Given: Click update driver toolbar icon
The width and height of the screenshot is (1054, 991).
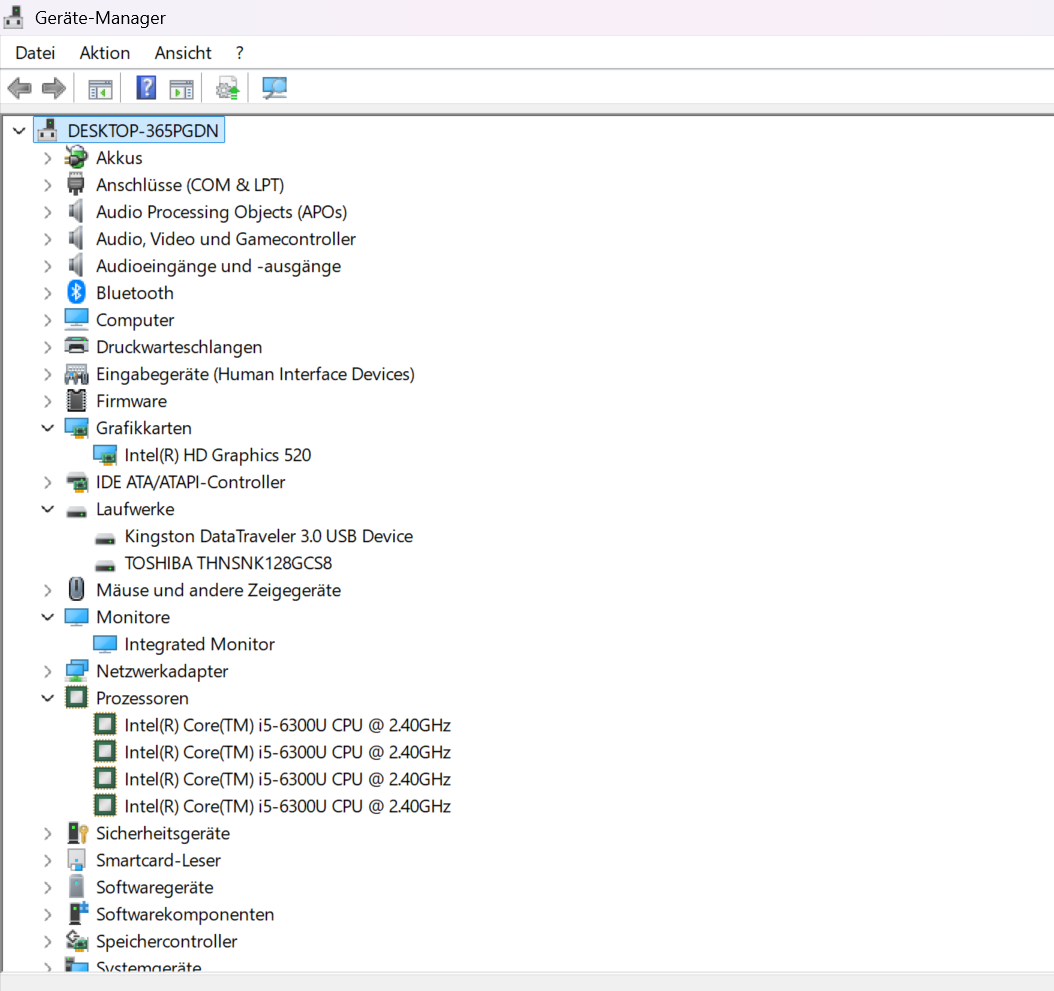Looking at the screenshot, I should tap(227, 88).
